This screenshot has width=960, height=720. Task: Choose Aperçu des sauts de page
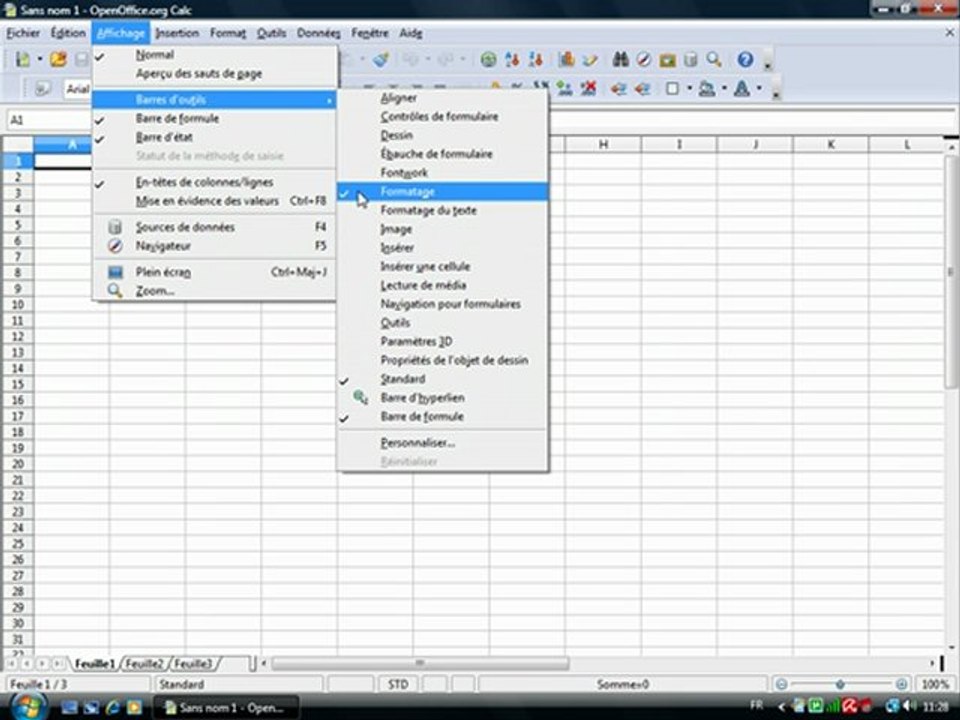pyautogui.click(x=214, y=73)
